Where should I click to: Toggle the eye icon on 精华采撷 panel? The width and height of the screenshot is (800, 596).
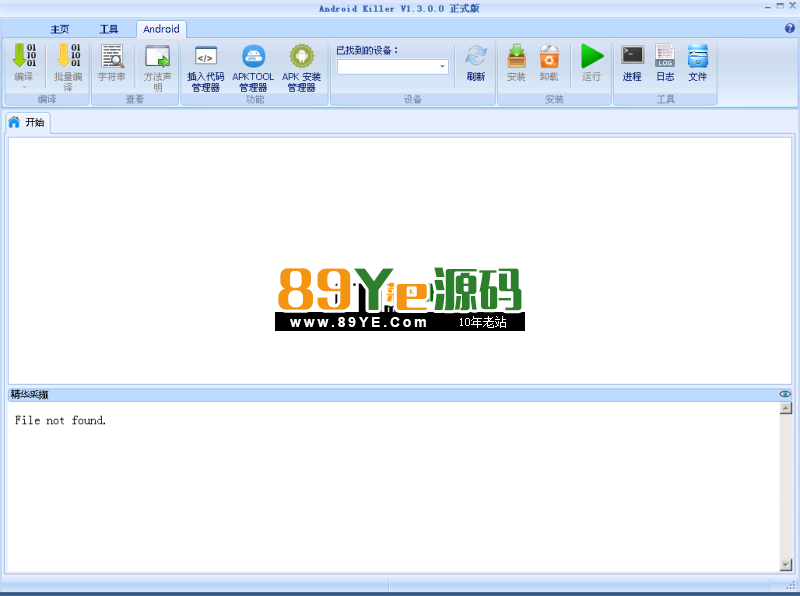point(785,394)
